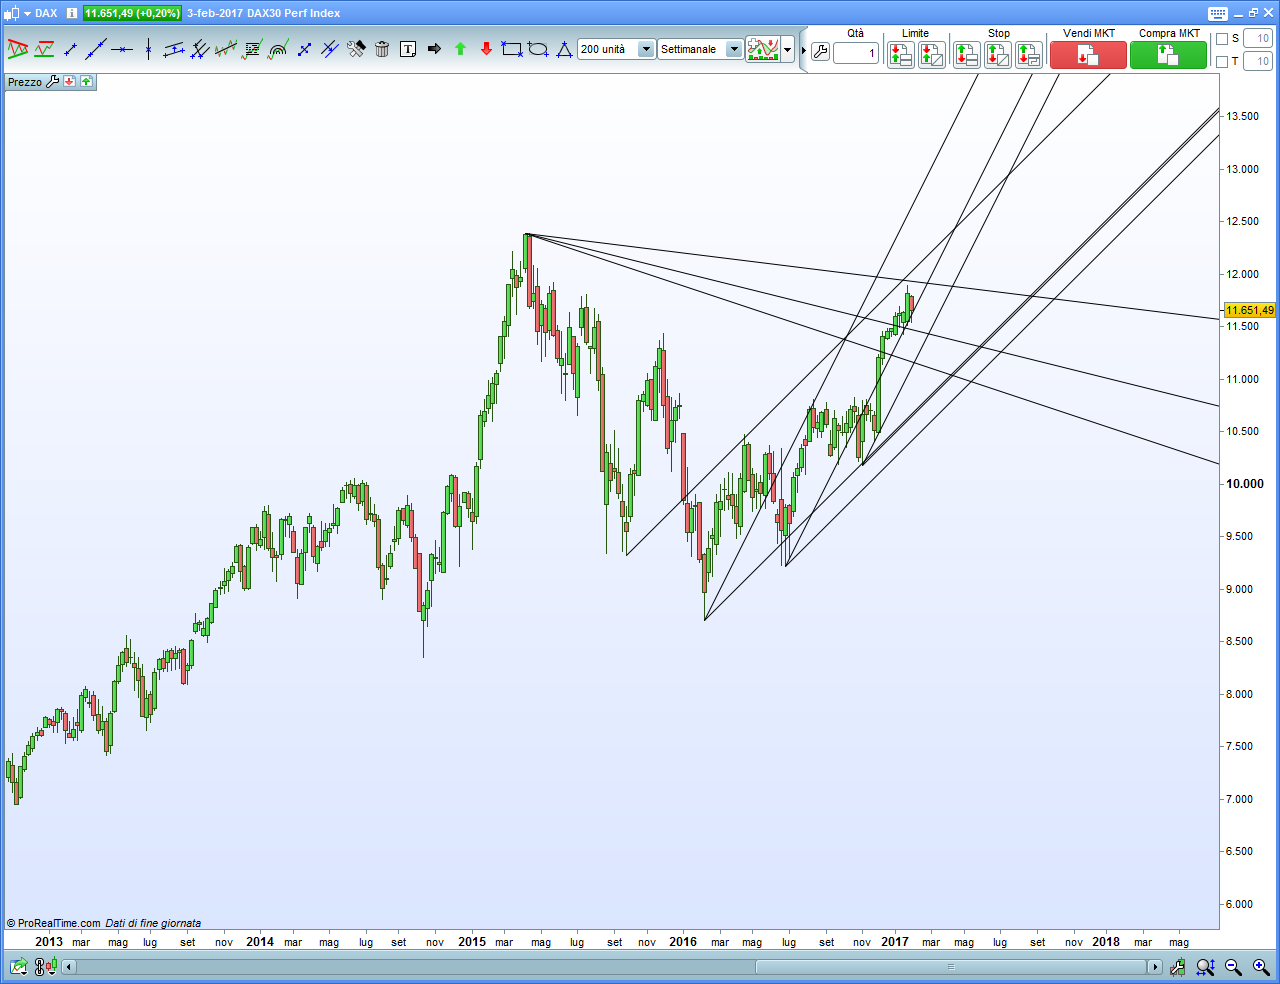Select the blue parallel lines tool
Viewport: 1280px width, 984px height.
point(330,49)
